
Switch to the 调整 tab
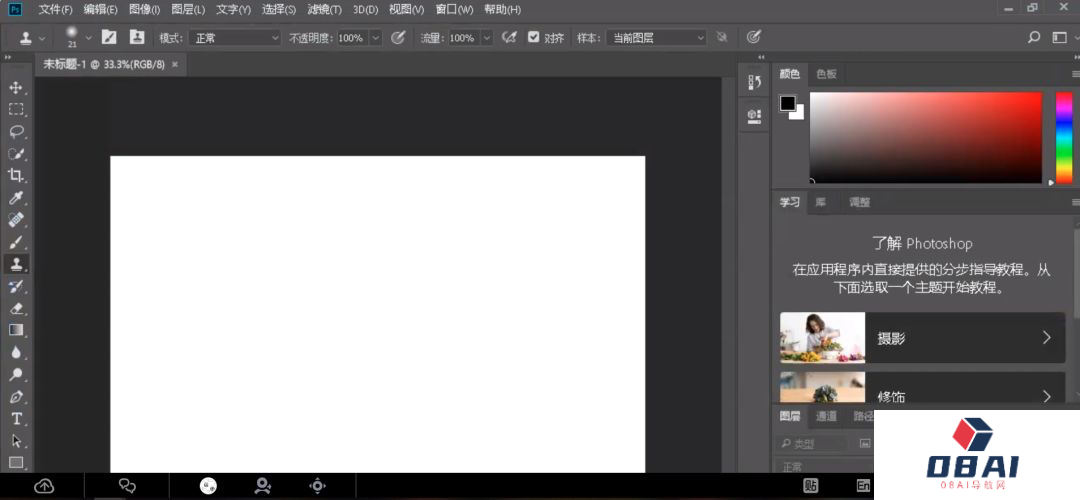859,202
